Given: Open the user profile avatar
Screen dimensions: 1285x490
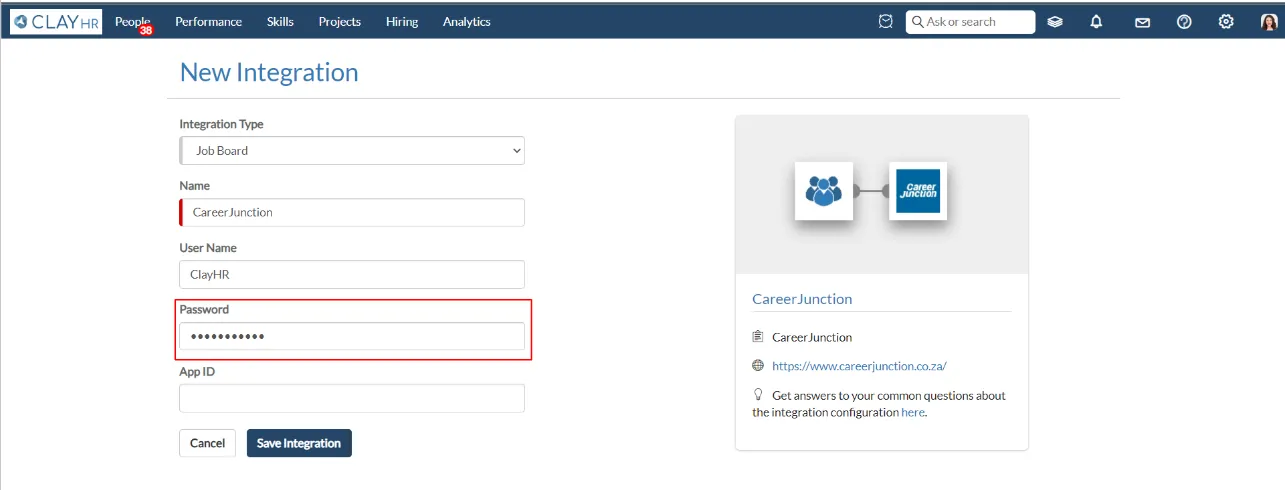Looking at the screenshot, I should click(x=1269, y=22).
